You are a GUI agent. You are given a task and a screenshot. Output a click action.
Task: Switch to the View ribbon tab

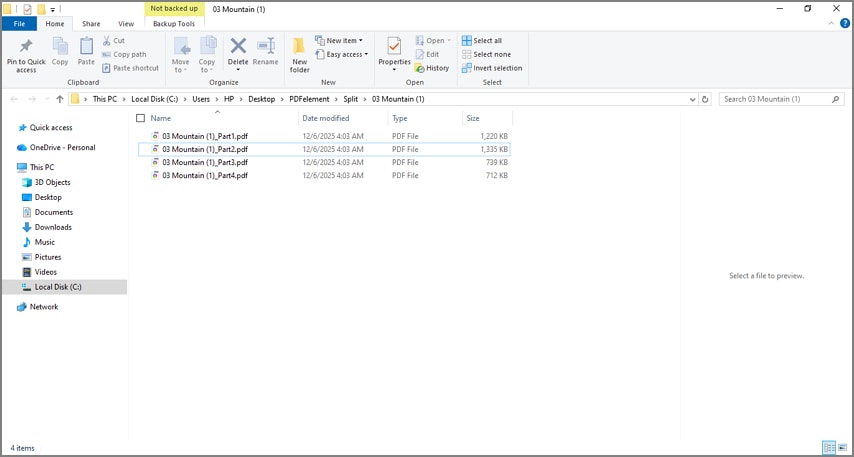point(126,23)
